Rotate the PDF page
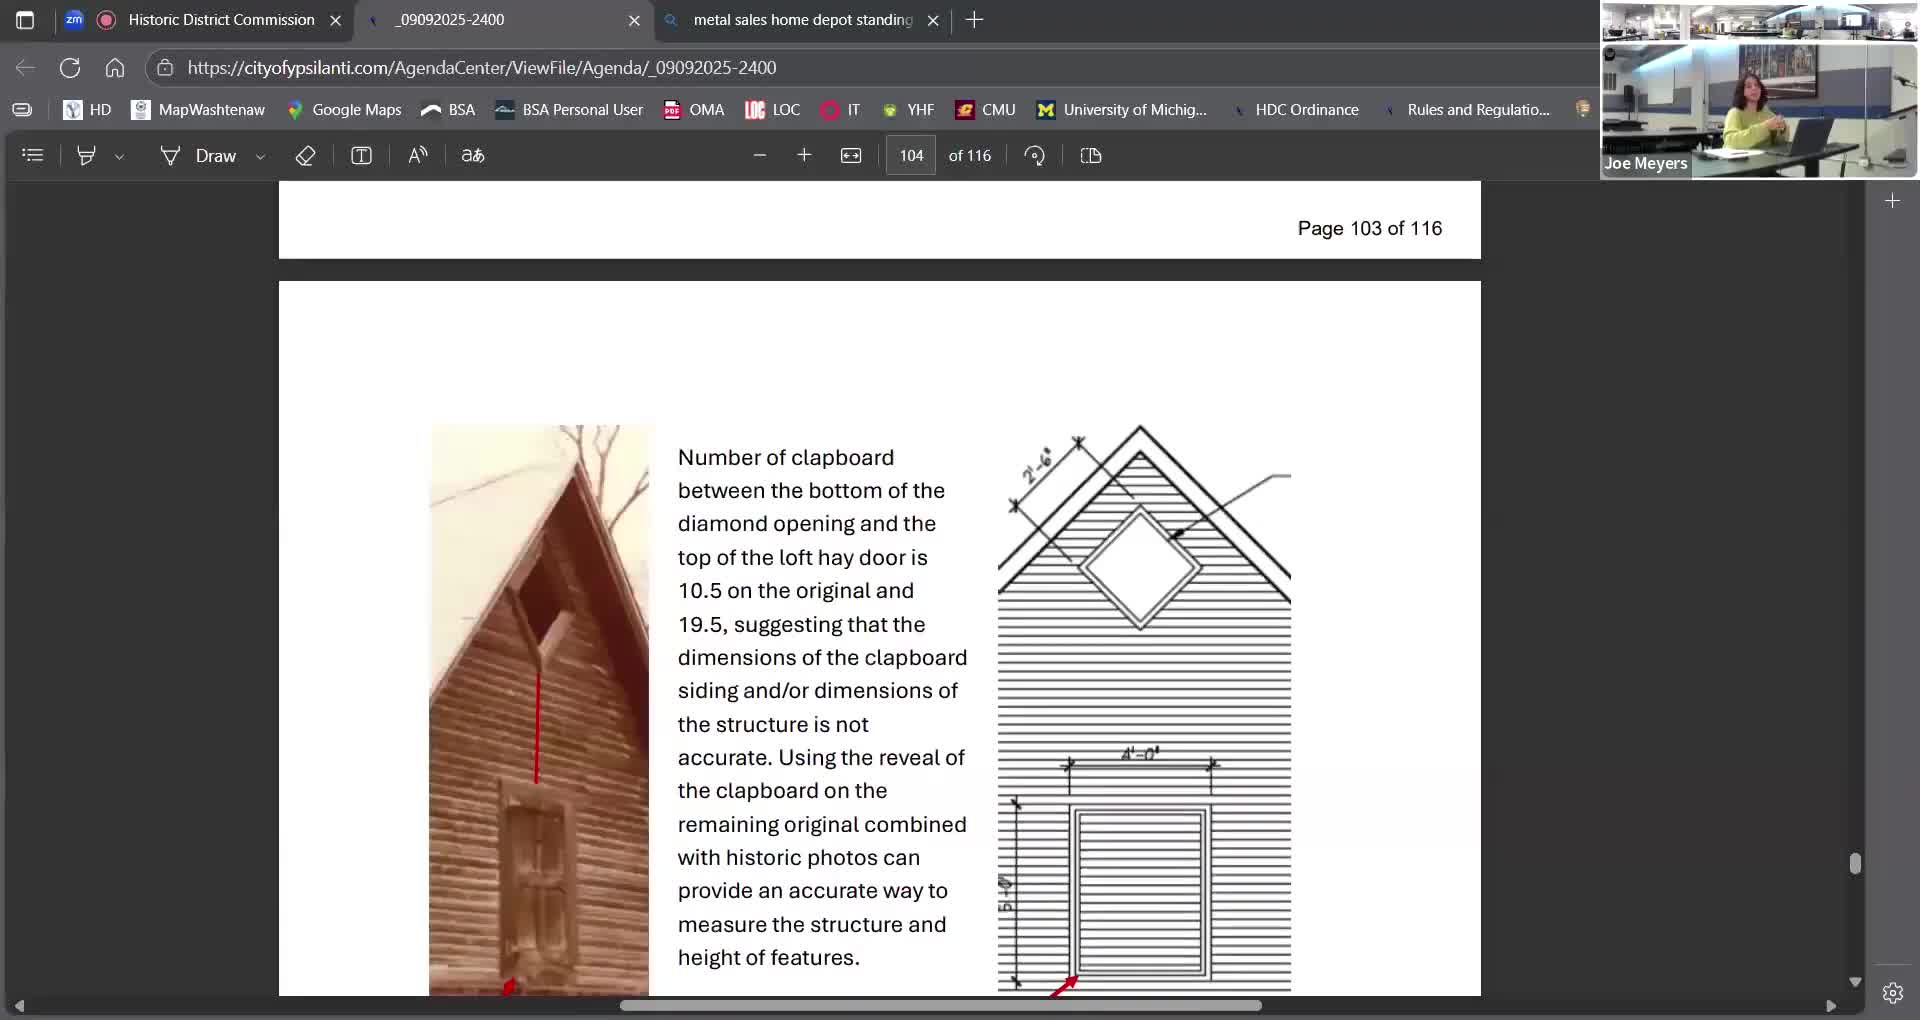This screenshot has width=1920, height=1020. [1035, 155]
